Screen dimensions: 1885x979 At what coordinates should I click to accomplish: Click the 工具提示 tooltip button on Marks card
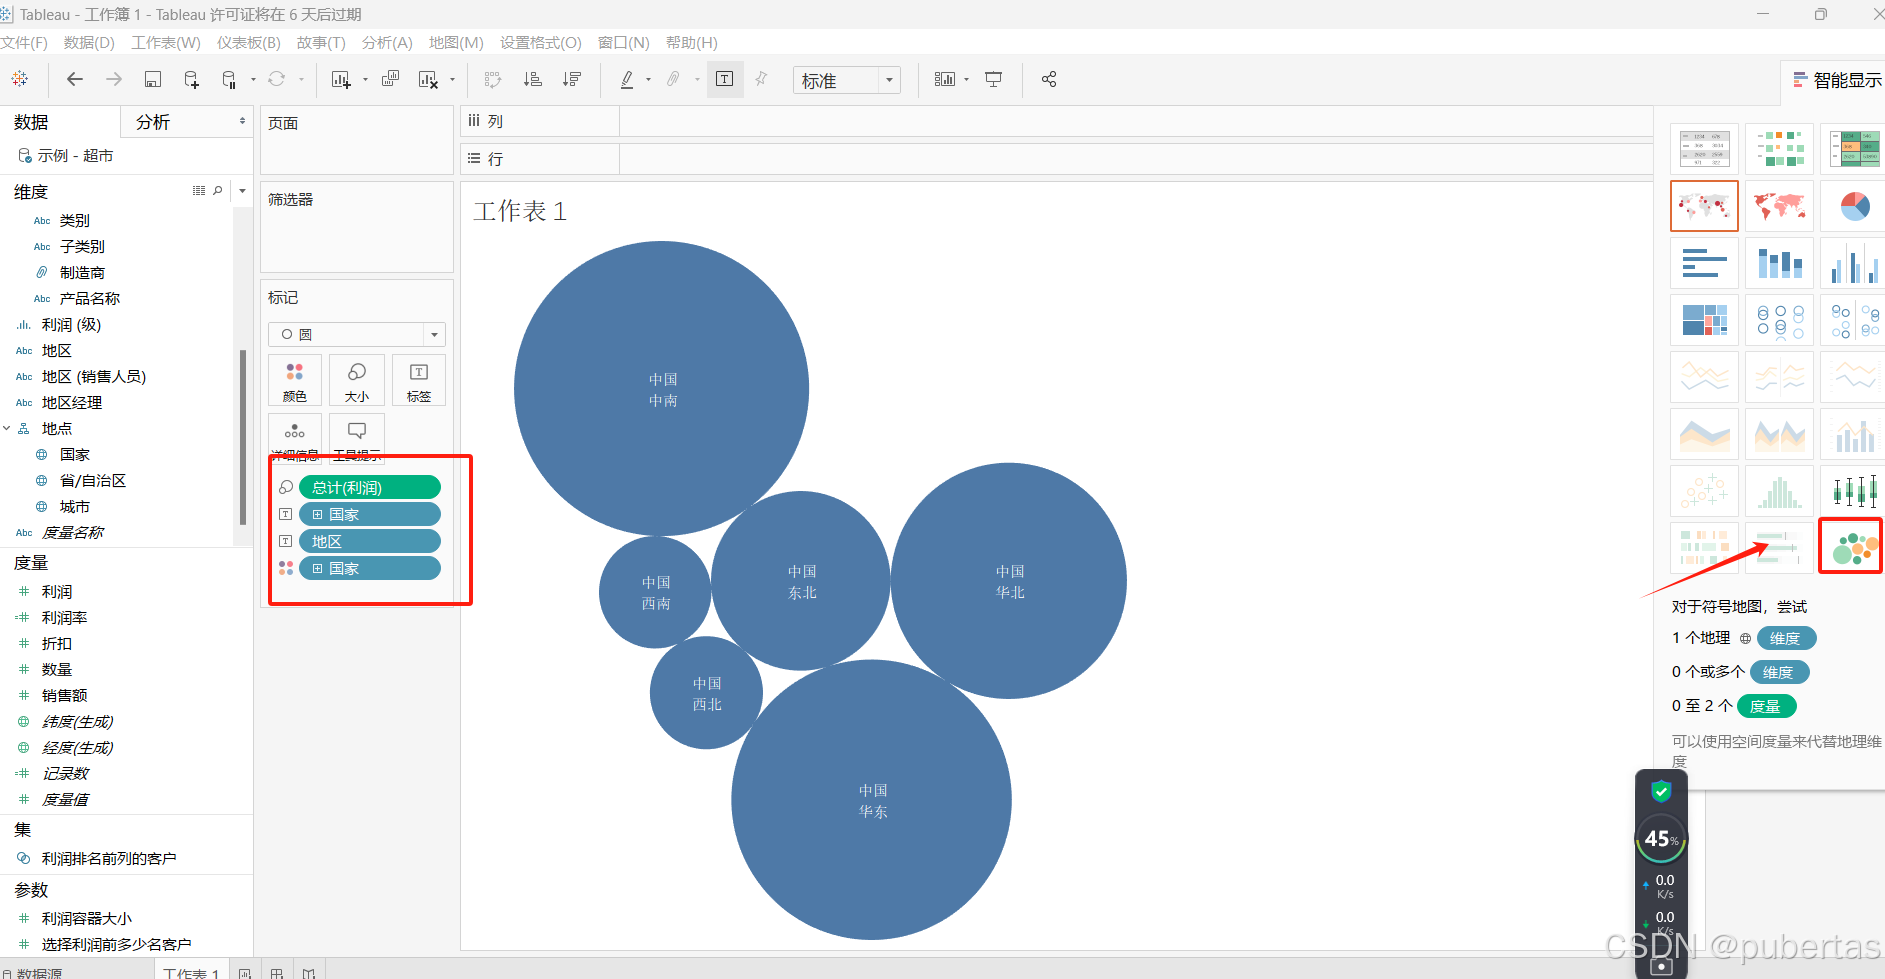click(x=357, y=439)
